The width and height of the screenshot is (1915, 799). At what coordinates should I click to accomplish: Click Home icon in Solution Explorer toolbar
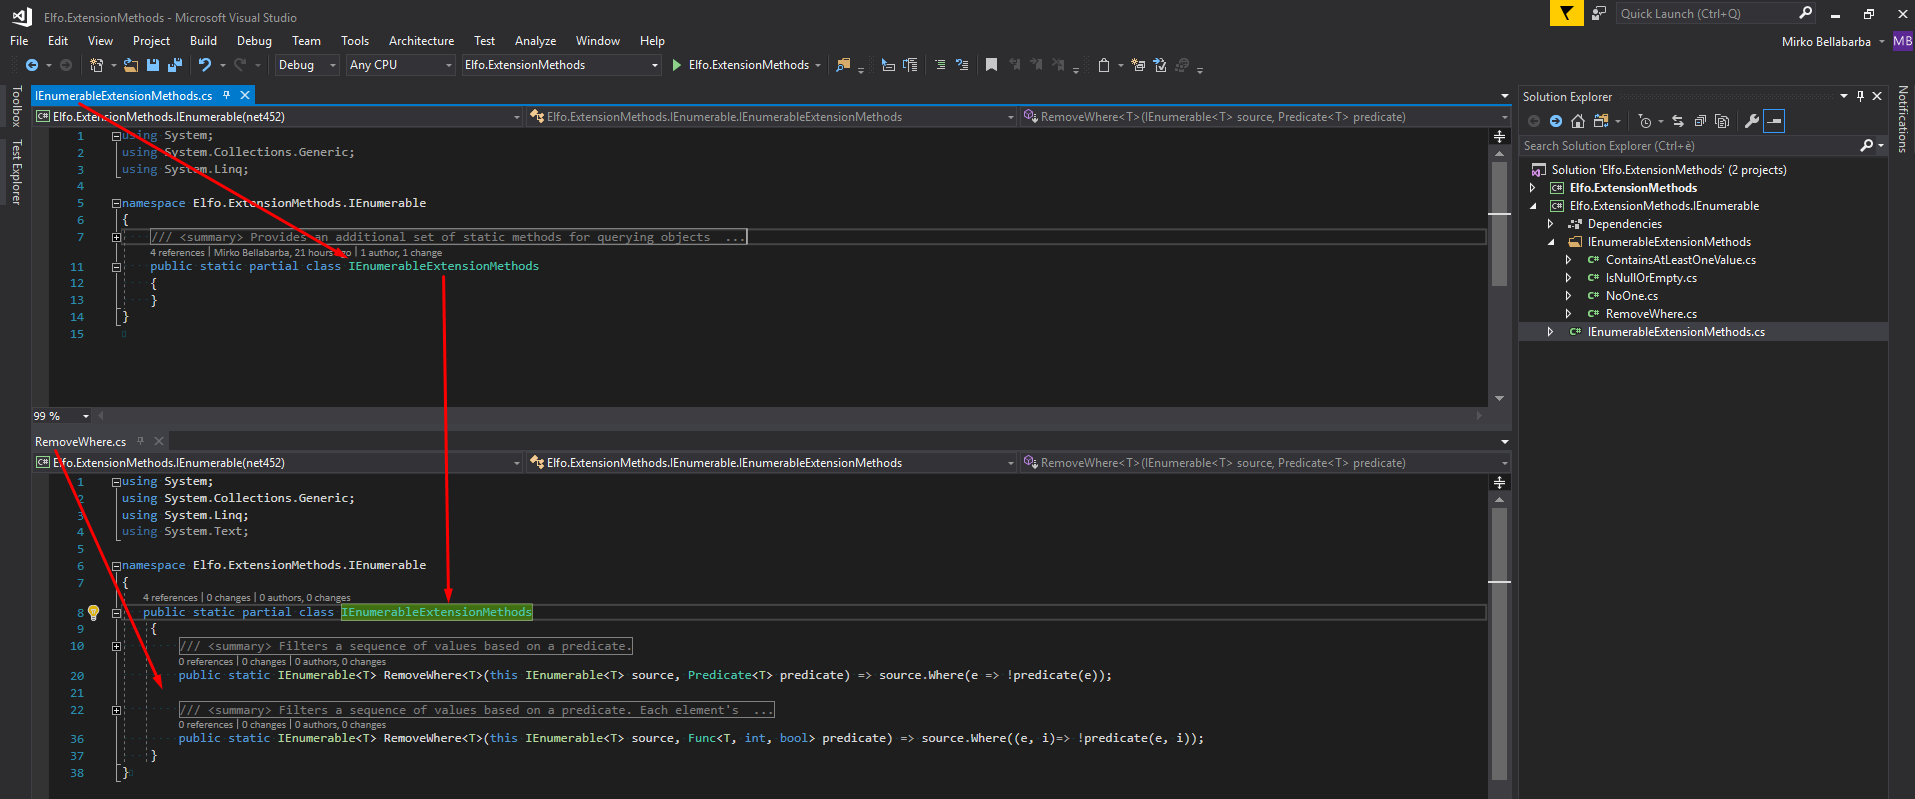[1578, 121]
